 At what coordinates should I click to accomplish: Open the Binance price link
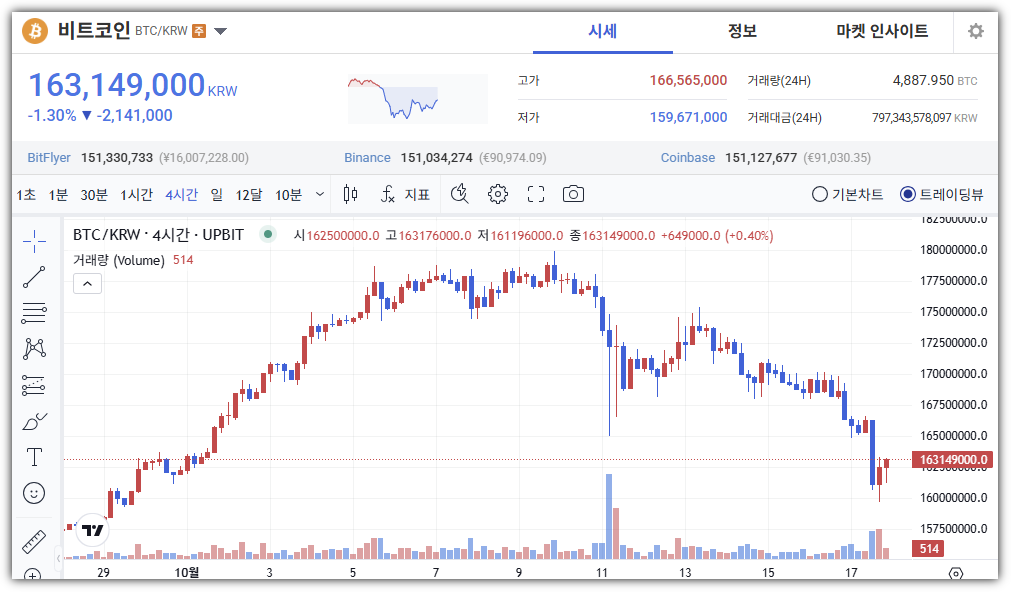[370, 157]
